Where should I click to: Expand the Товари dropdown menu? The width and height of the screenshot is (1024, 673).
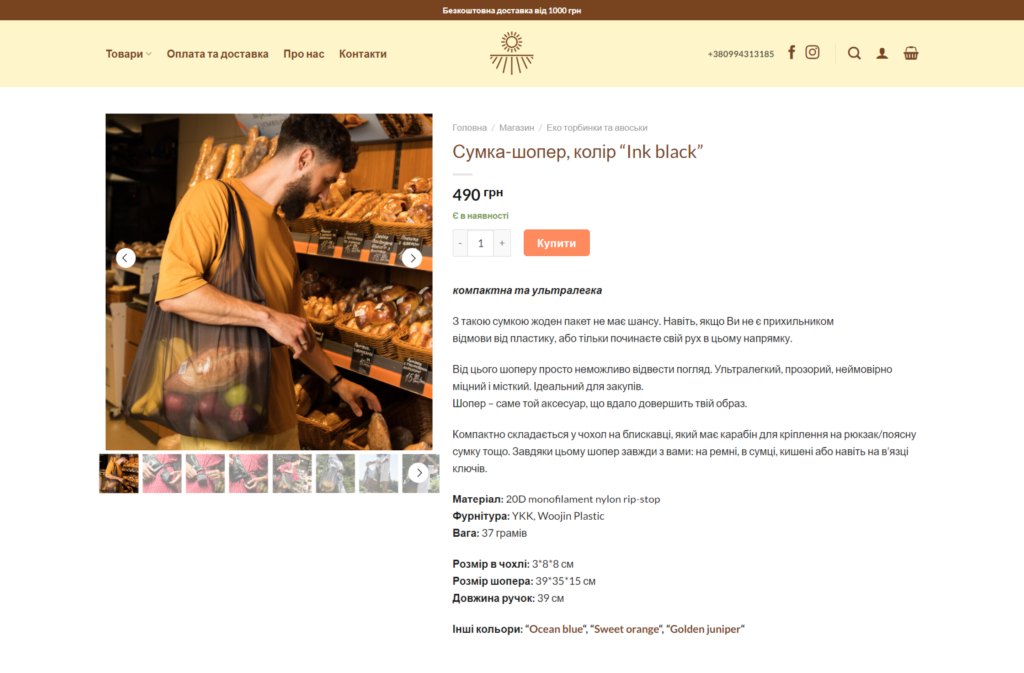[129, 54]
